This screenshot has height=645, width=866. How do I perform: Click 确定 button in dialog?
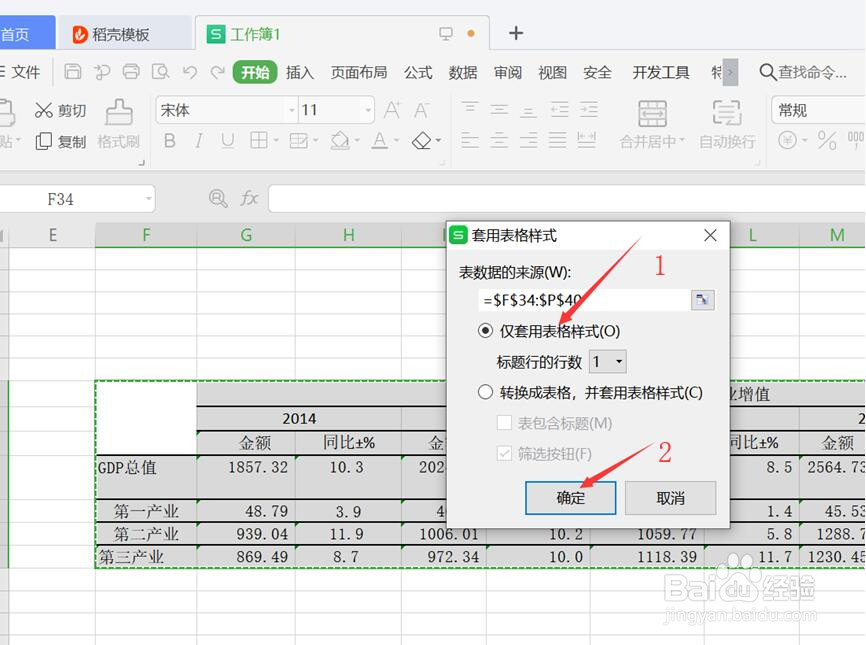tap(571, 498)
